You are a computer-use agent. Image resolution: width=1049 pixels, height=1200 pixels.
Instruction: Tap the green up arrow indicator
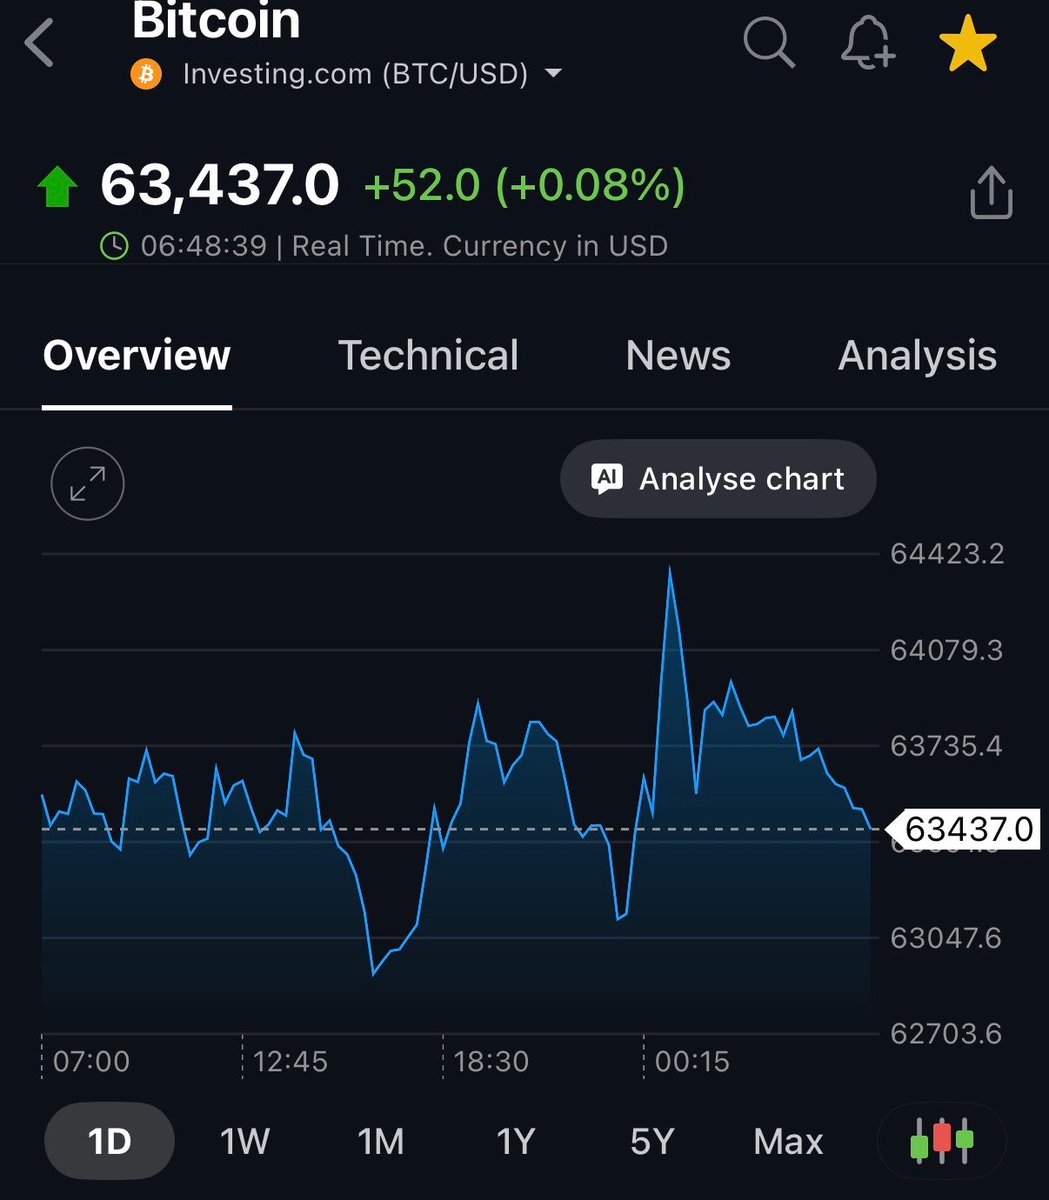pos(57,187)
